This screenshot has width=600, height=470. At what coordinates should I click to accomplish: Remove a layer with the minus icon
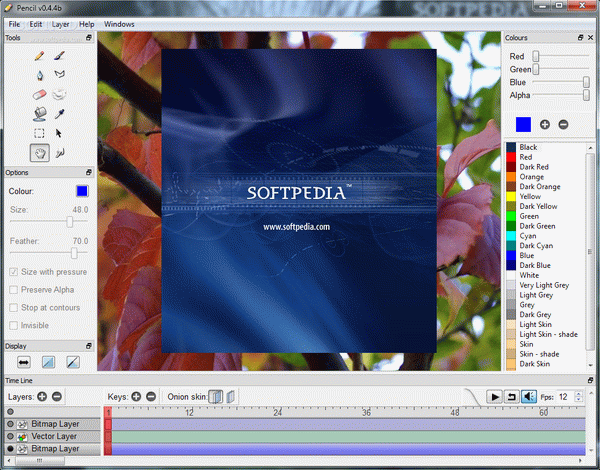(x=57, y=397)
